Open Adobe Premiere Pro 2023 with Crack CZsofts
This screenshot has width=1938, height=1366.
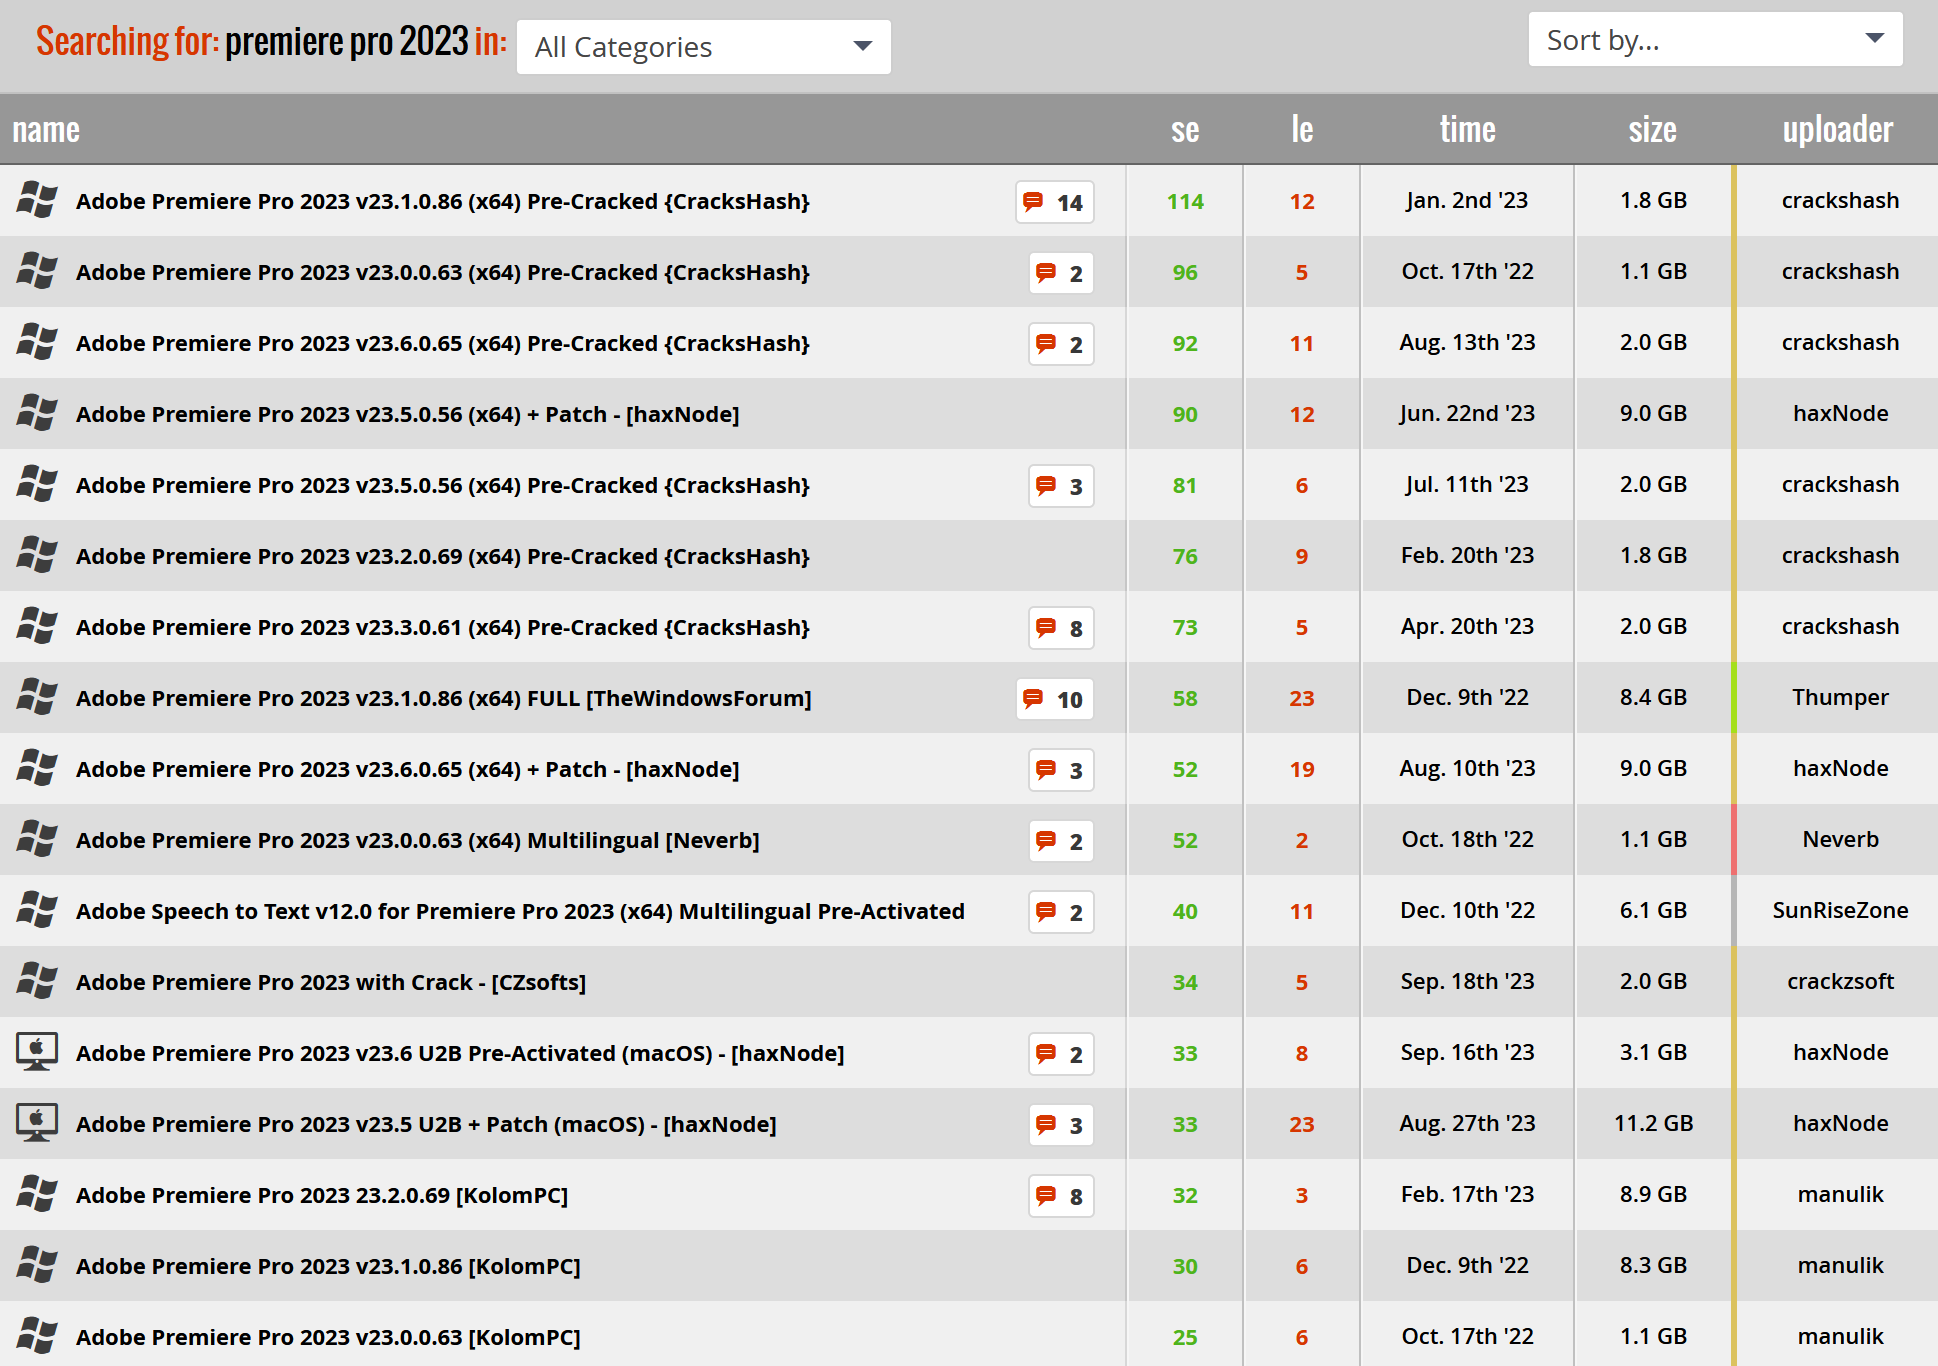(330, 982)
